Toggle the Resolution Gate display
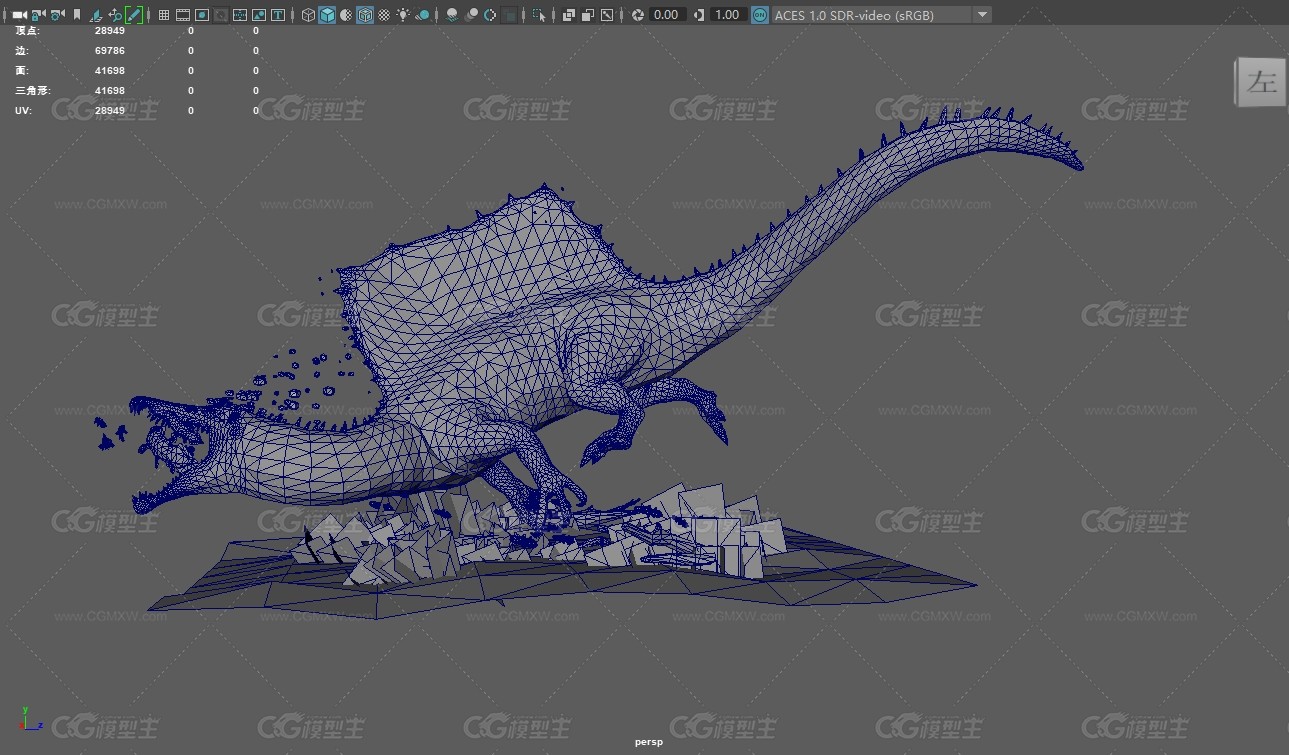Image resolution: width=1289 pixels, height=755 pixels. tap(202, 15)
